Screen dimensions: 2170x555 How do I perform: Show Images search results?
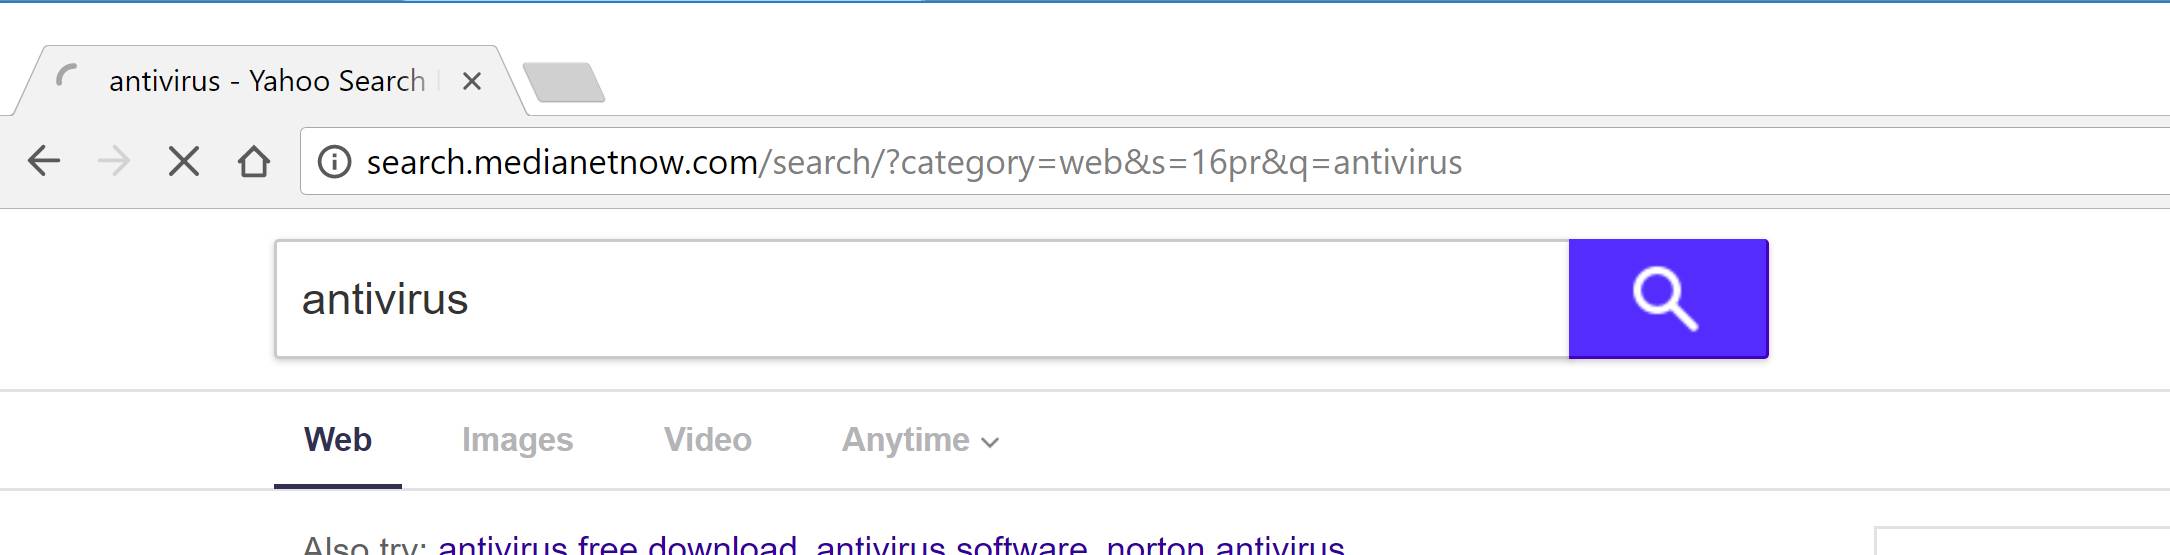[x=517, y=440]
